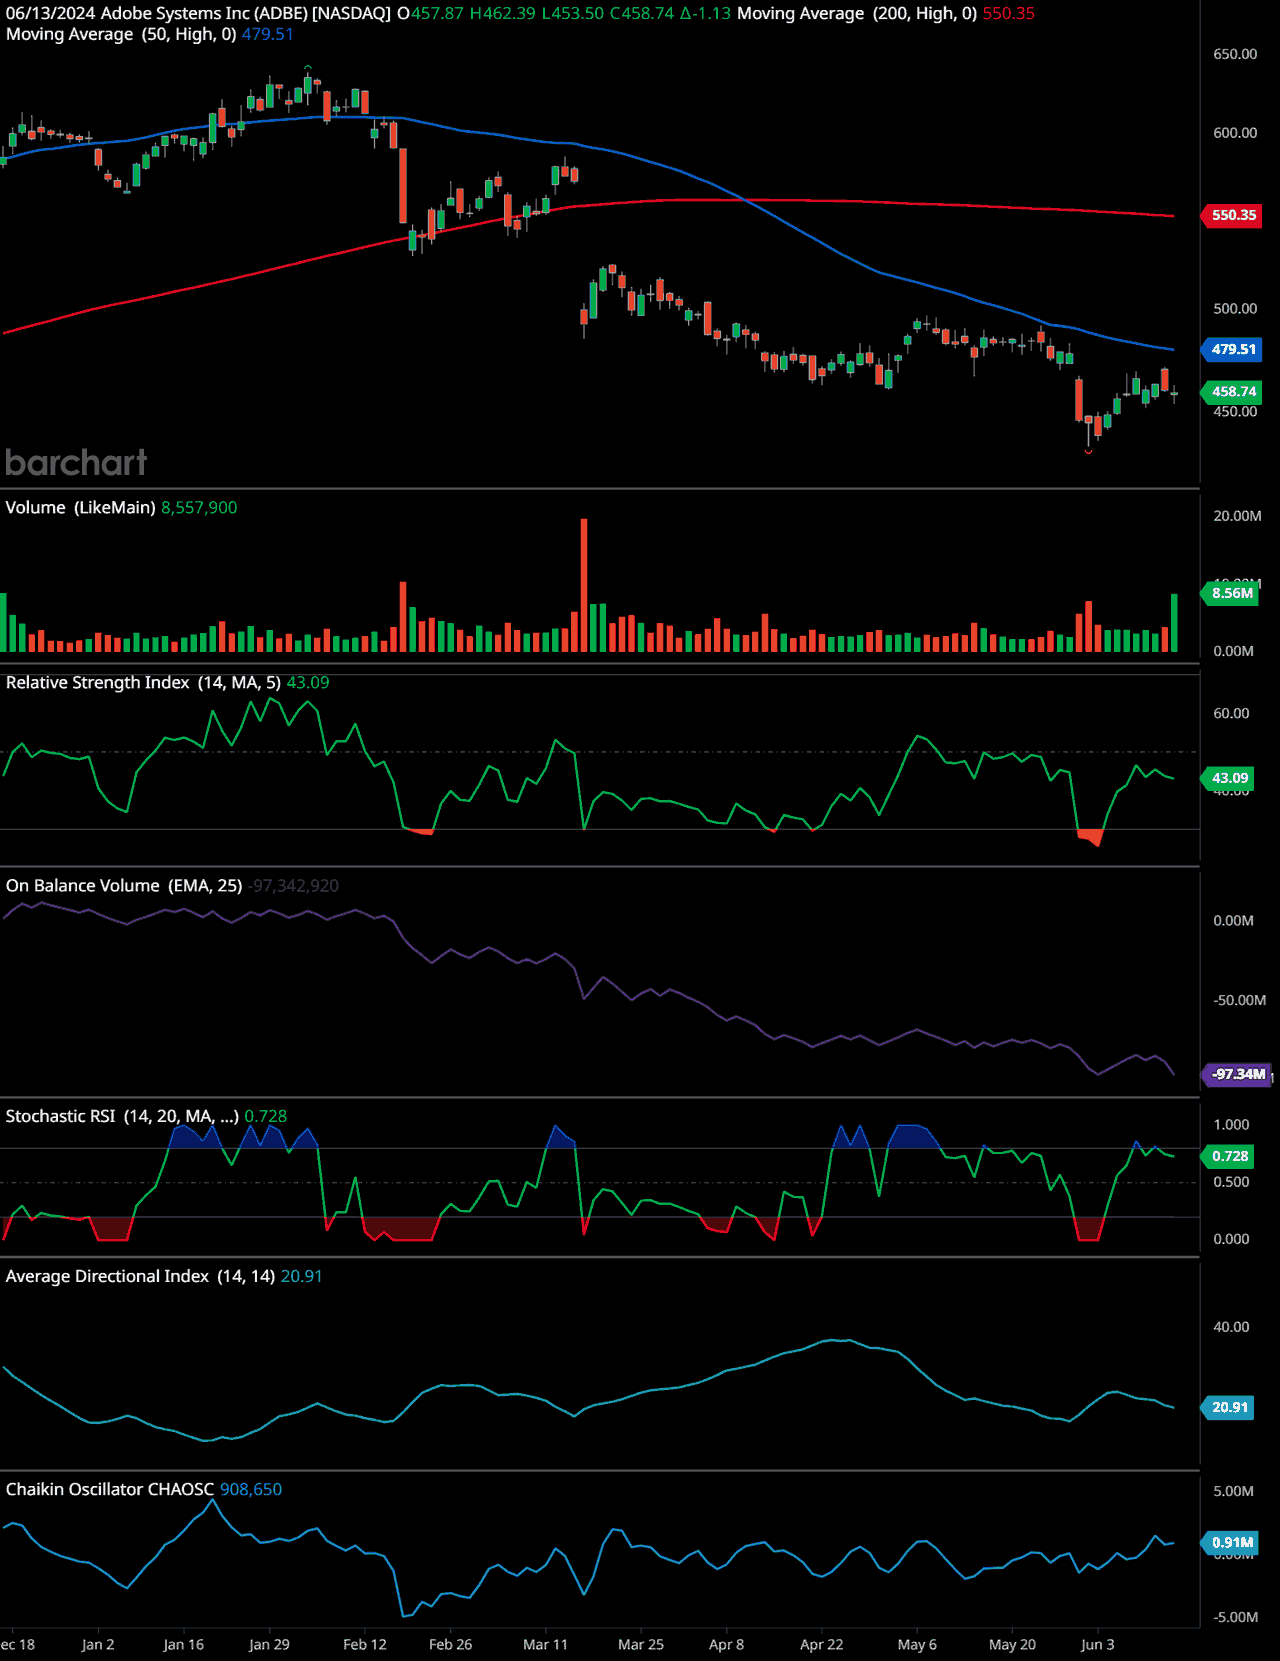This screenshot has height=1661, width=1280.
Task: Click the Jun 3 date label
Action: coord(1097,1644)
